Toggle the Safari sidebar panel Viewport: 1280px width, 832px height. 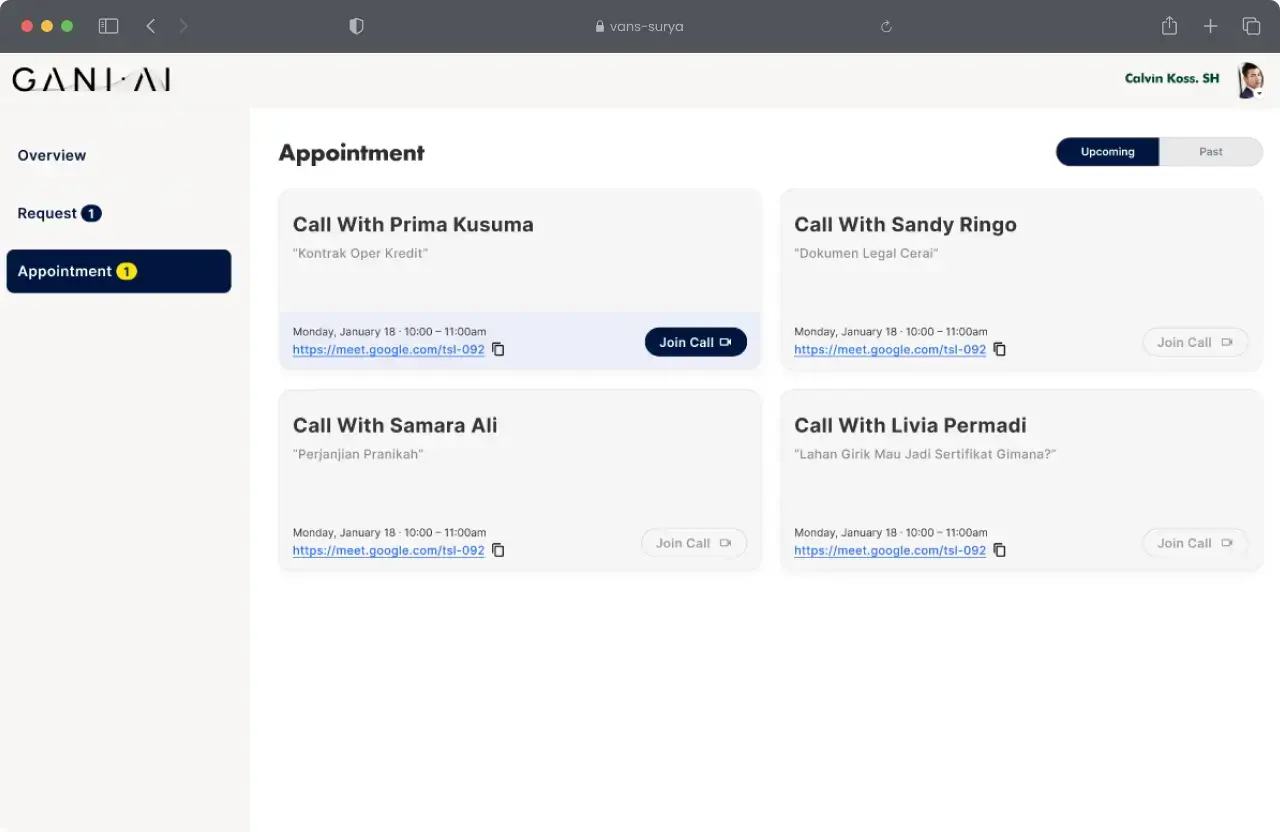click(x=108, y=26)
